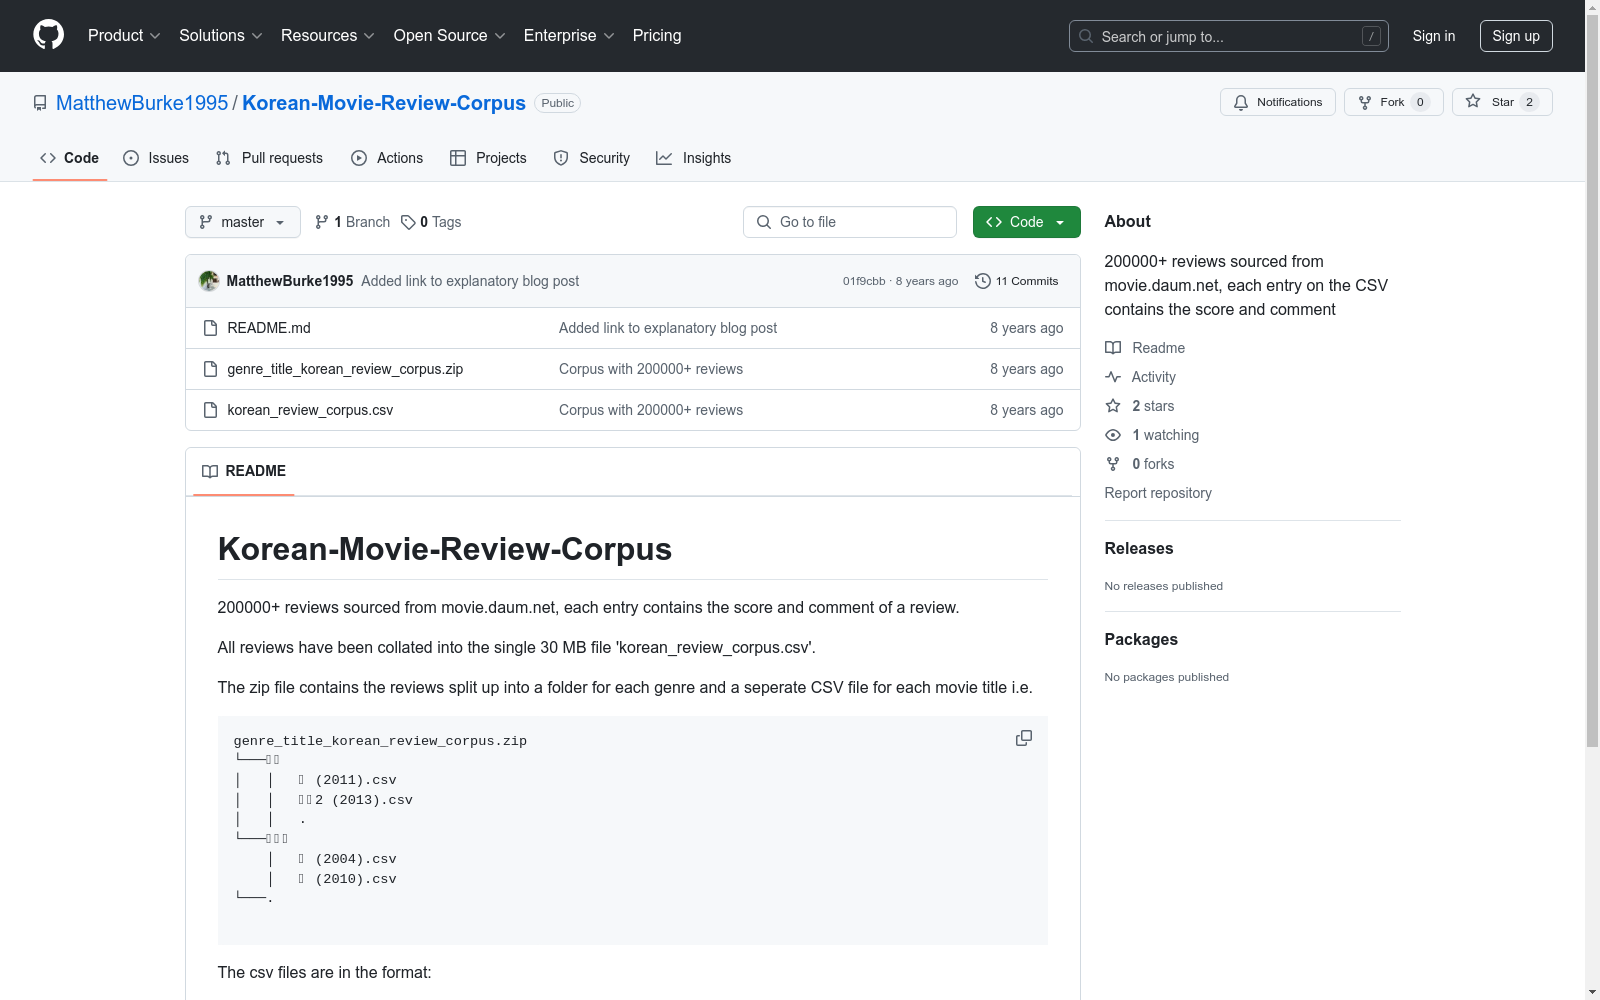Open the zip file's Corpus commit message

651,369
